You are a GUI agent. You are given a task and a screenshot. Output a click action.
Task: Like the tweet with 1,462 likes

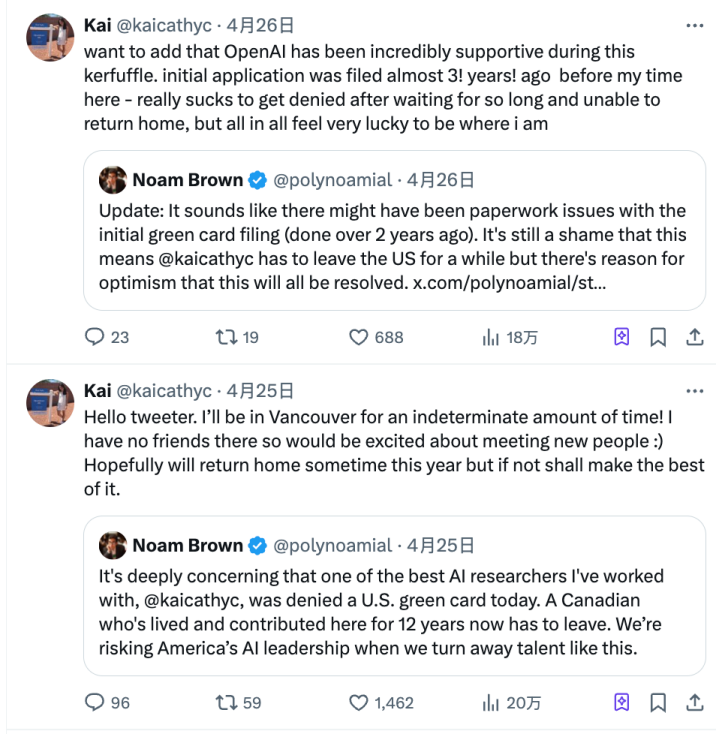point(359,703)
